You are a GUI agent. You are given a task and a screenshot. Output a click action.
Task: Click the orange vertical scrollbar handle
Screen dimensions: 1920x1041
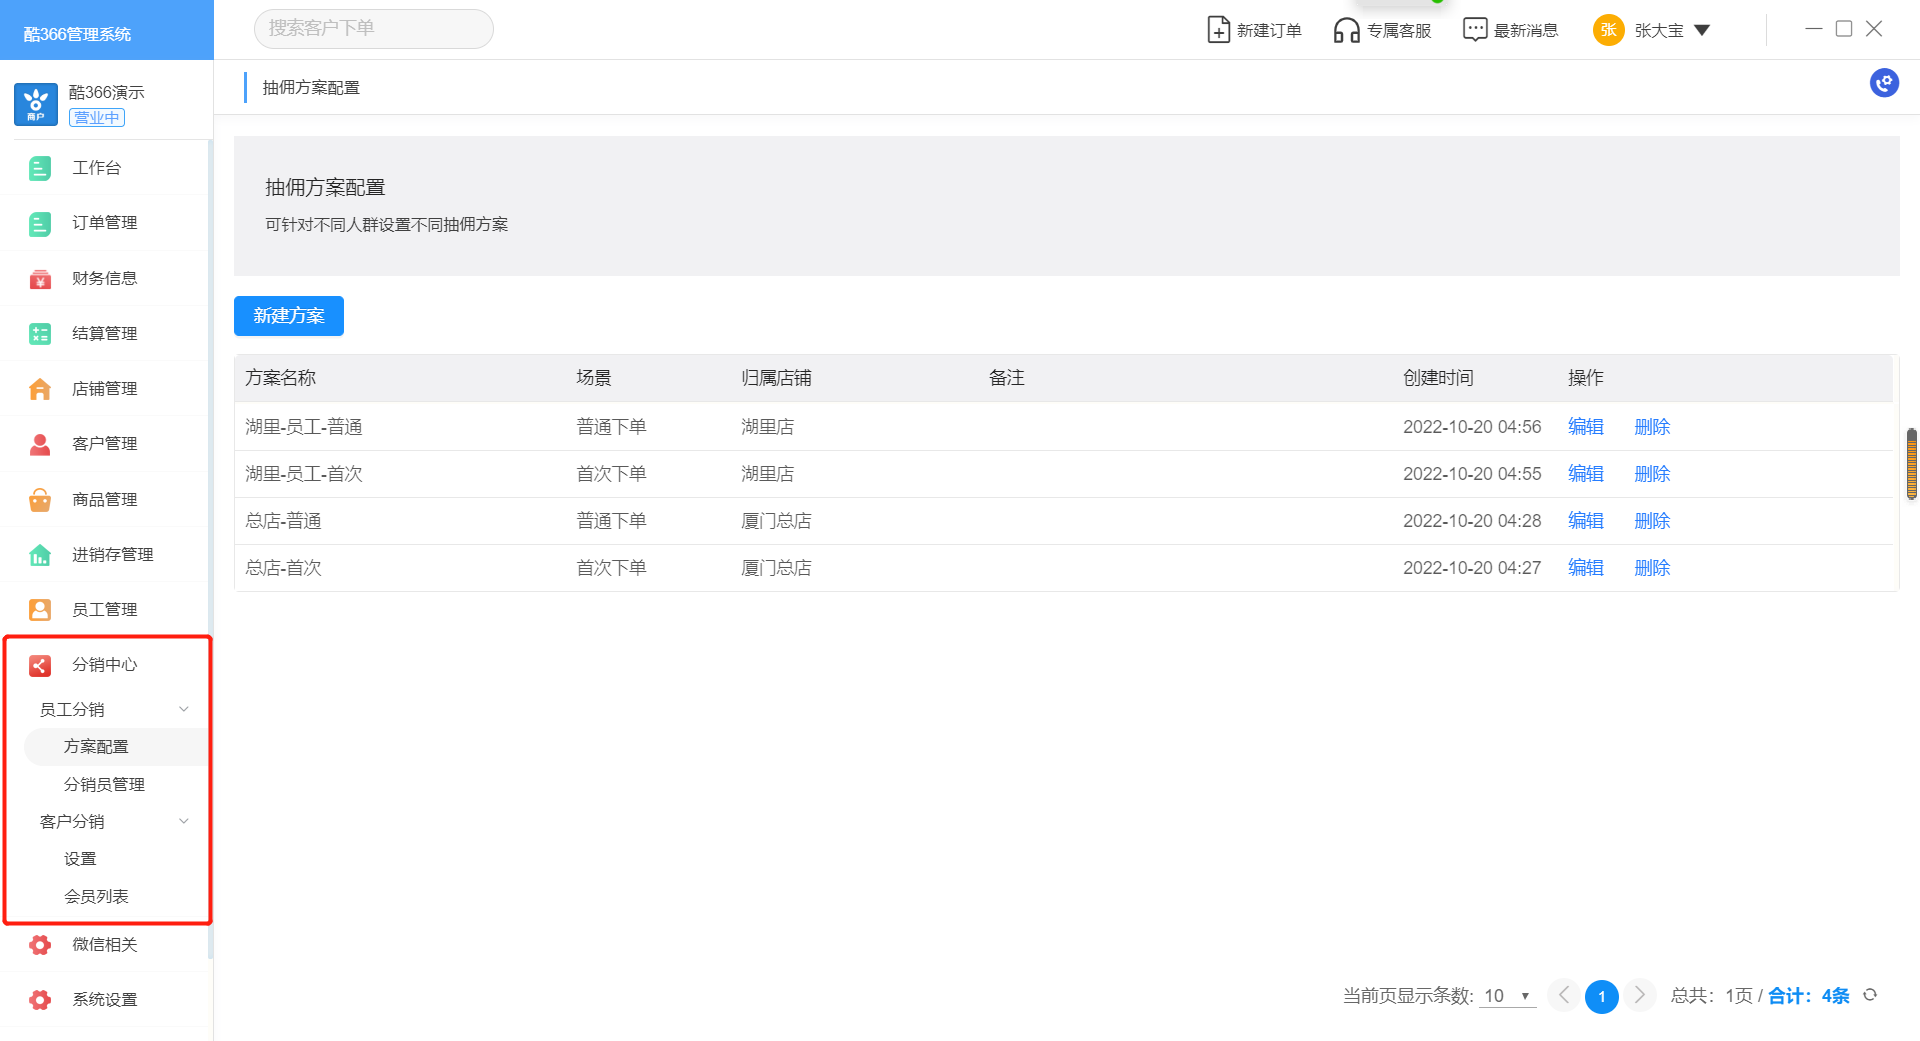(x=1911, y=464)
